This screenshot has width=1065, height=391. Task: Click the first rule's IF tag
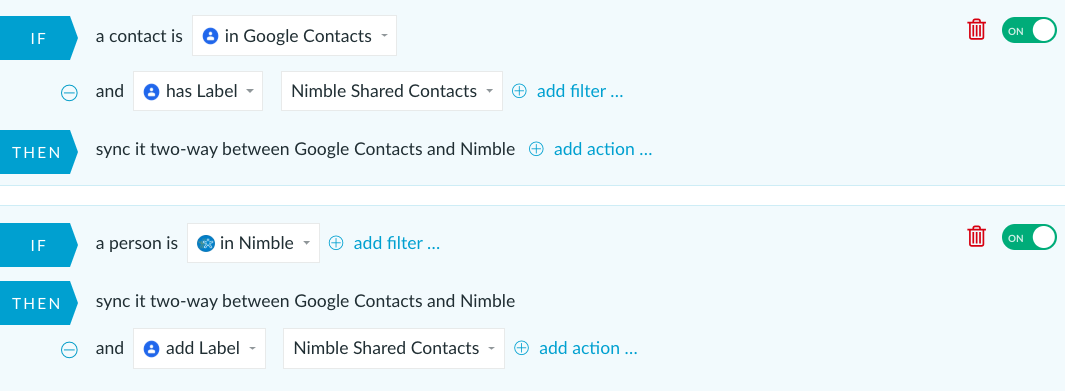tap(39, 38)
